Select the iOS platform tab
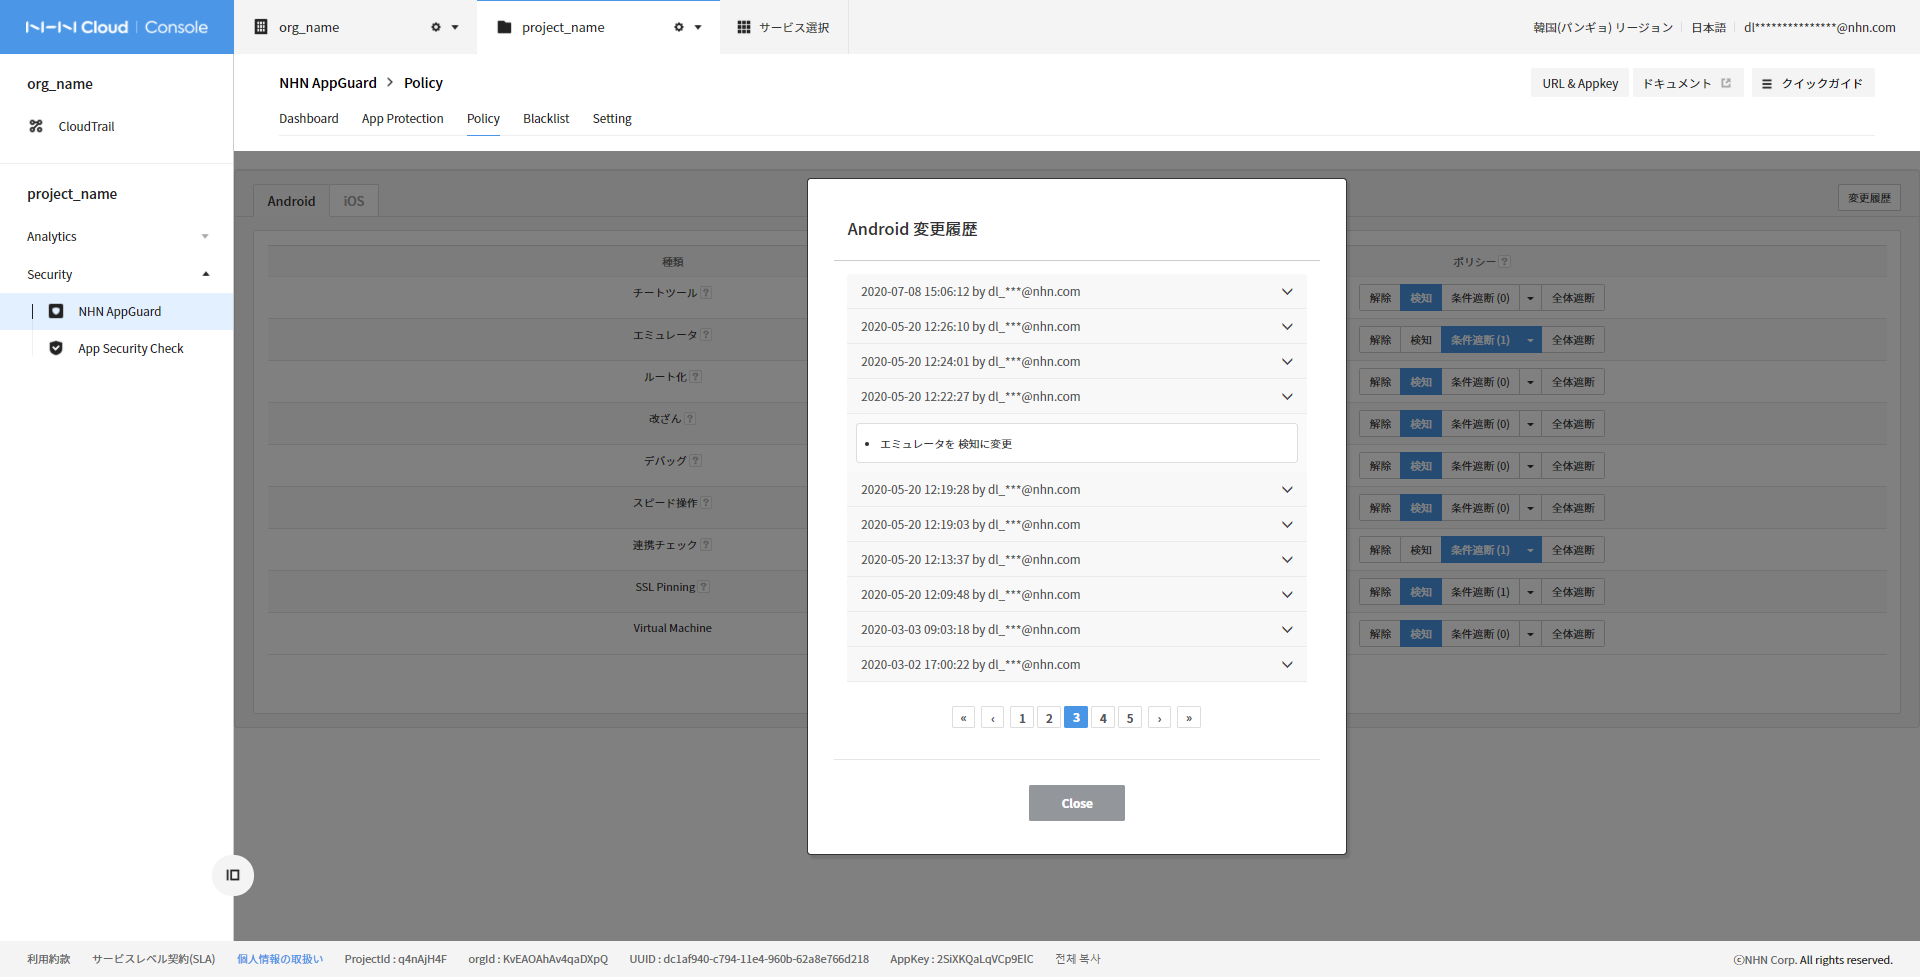Viewport: 1920px width, 977px height. 354,201
